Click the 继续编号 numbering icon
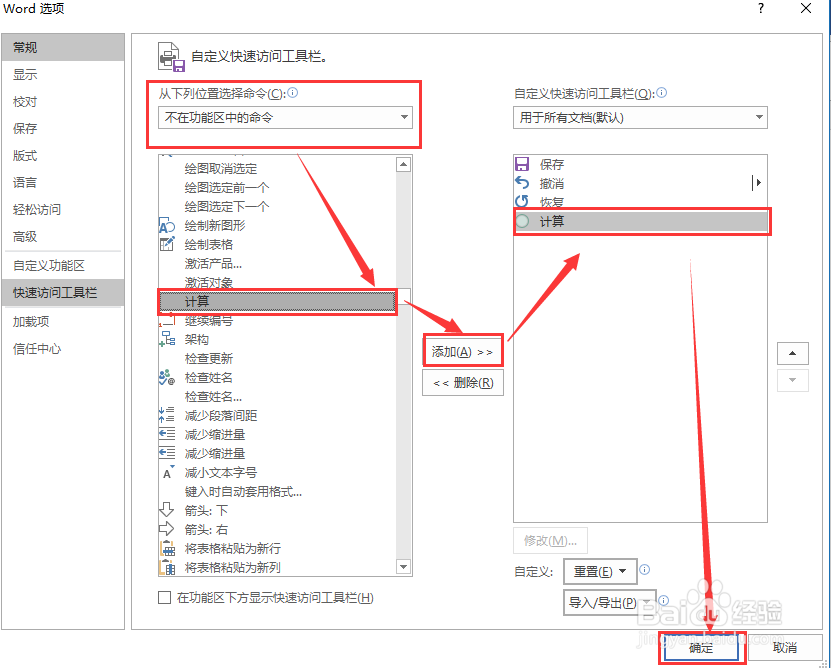Screen dimensions: 831x668 166,320
